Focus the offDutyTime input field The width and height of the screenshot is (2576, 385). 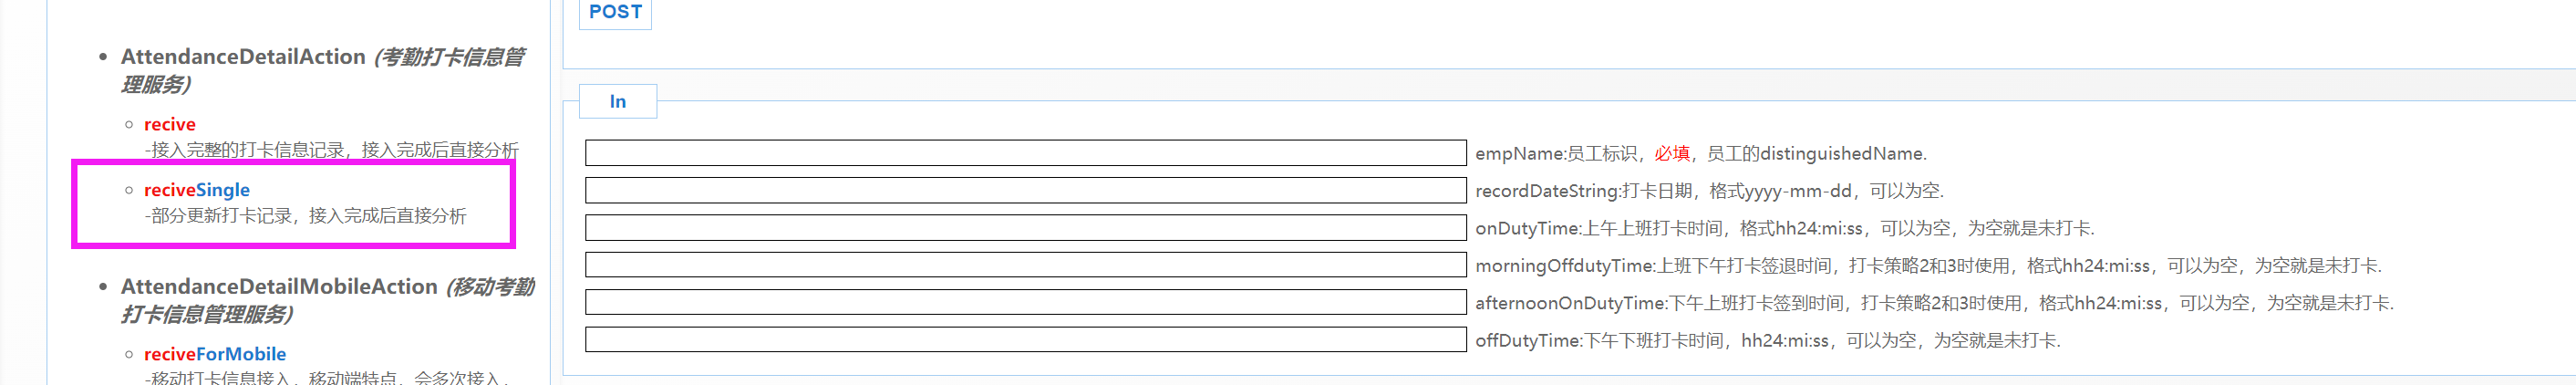[1025, 340]
